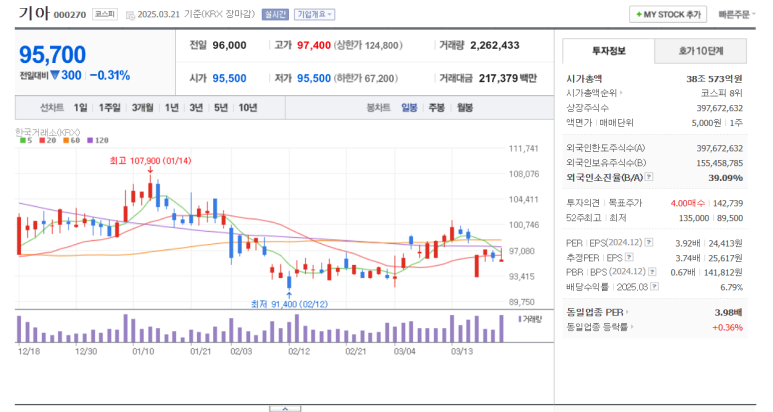Click the 외국인보유주식수(B) value 155,458,785
This screenshot has height=412, width=773.
click(720, 163)
